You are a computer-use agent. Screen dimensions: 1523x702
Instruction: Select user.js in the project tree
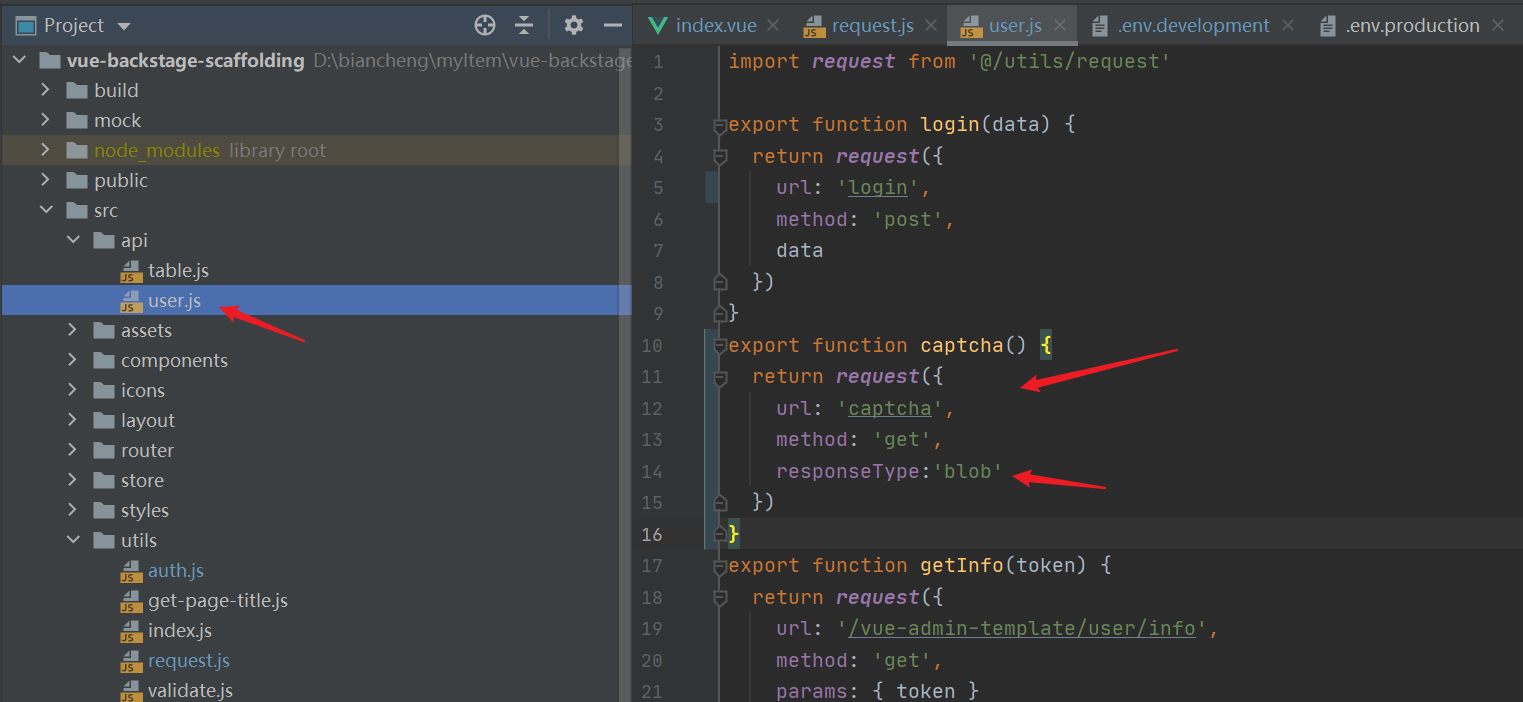[174, 300]
